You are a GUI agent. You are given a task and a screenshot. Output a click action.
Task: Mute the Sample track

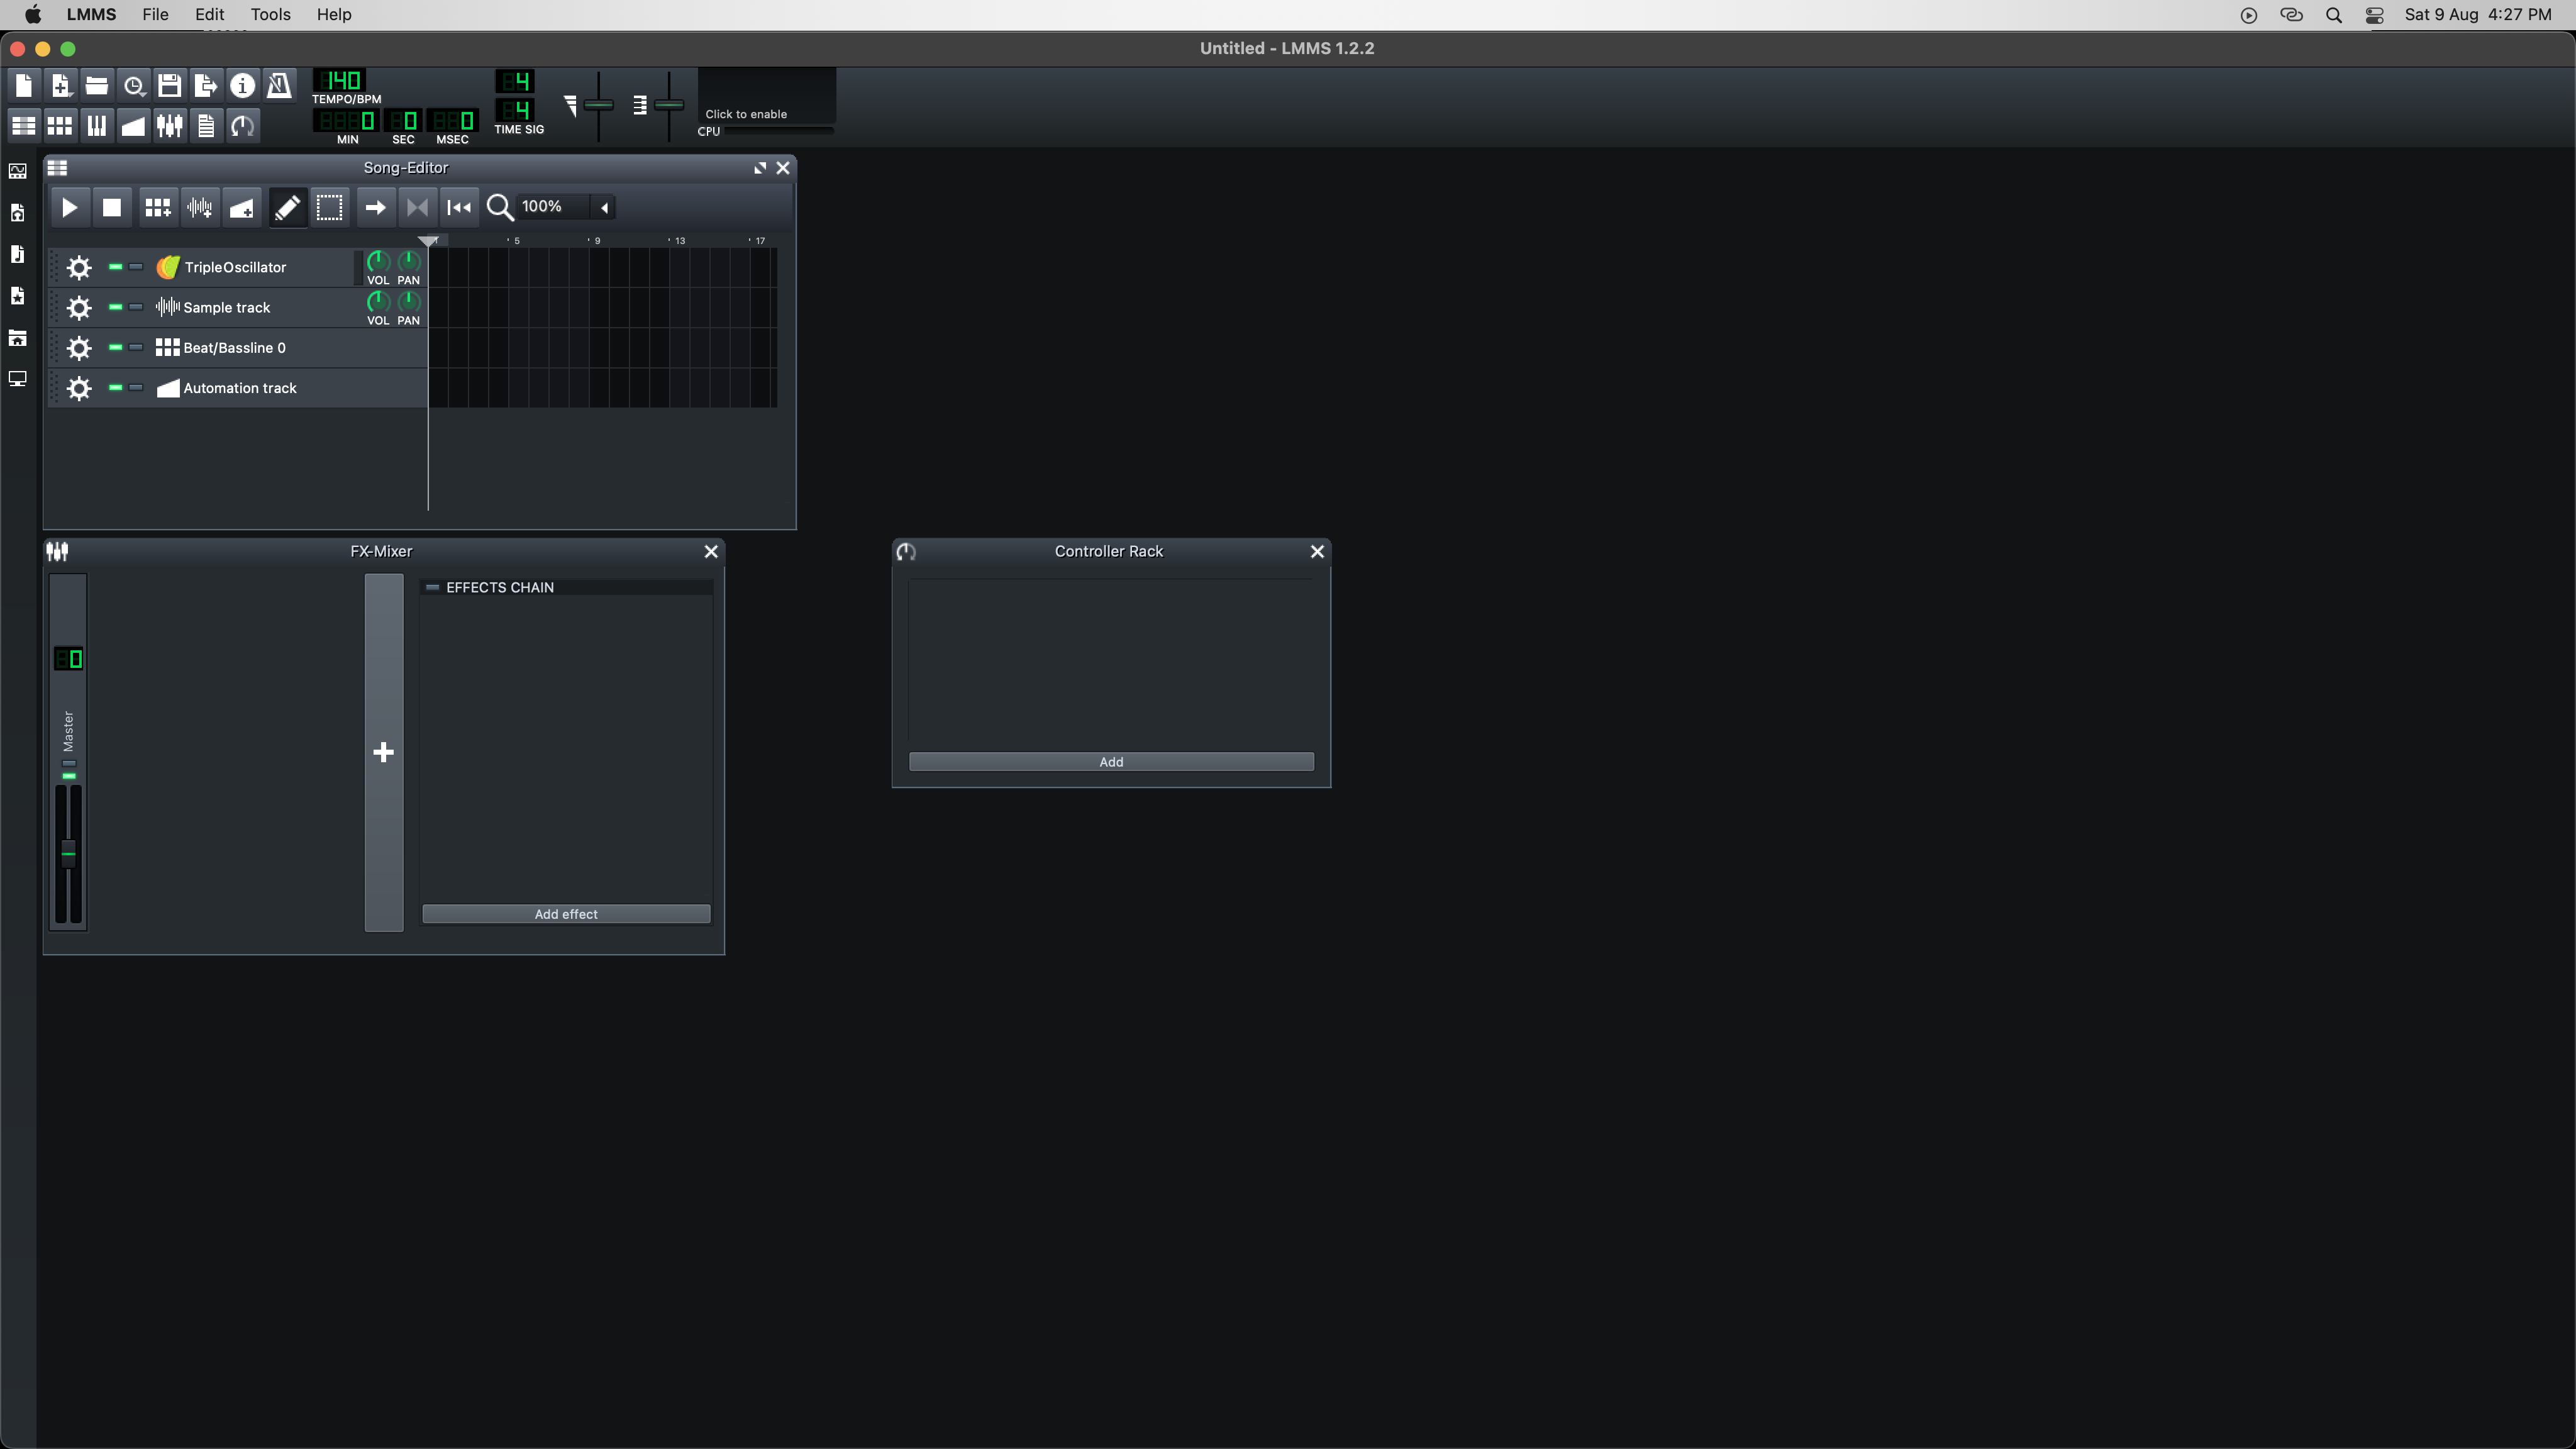[x=115, y=307]
